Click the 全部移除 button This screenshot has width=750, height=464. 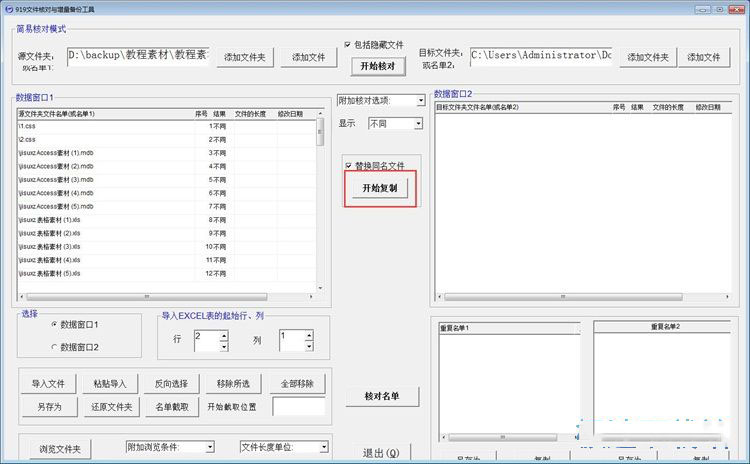298,384
